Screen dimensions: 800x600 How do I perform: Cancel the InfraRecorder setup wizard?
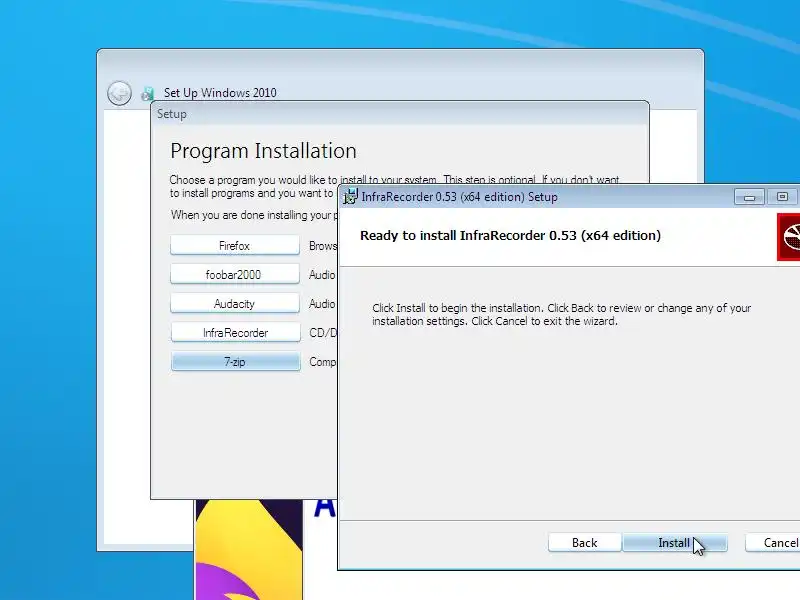[x=773, y=543]
